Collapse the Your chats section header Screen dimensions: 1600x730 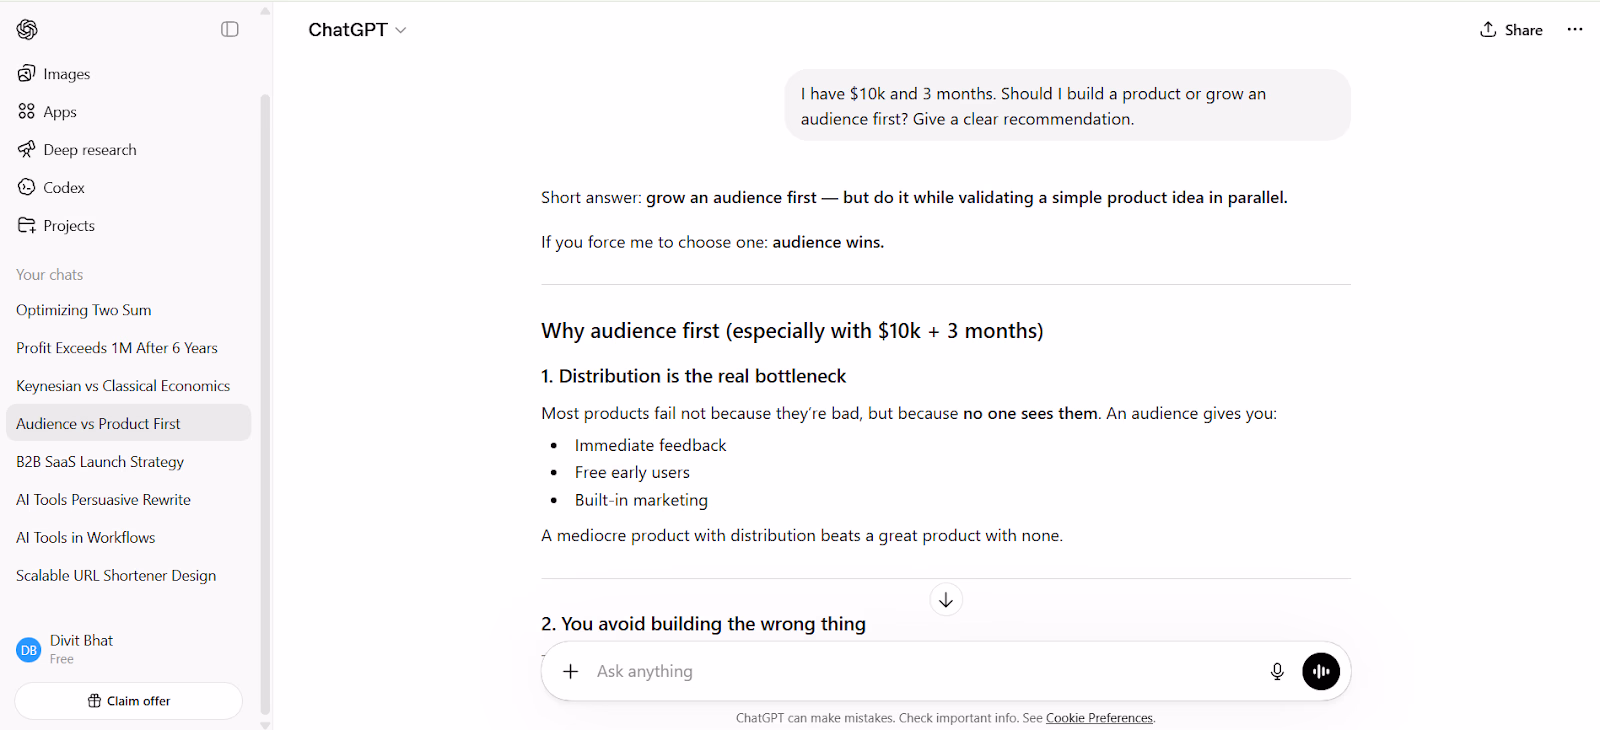[x=50, y=275]
